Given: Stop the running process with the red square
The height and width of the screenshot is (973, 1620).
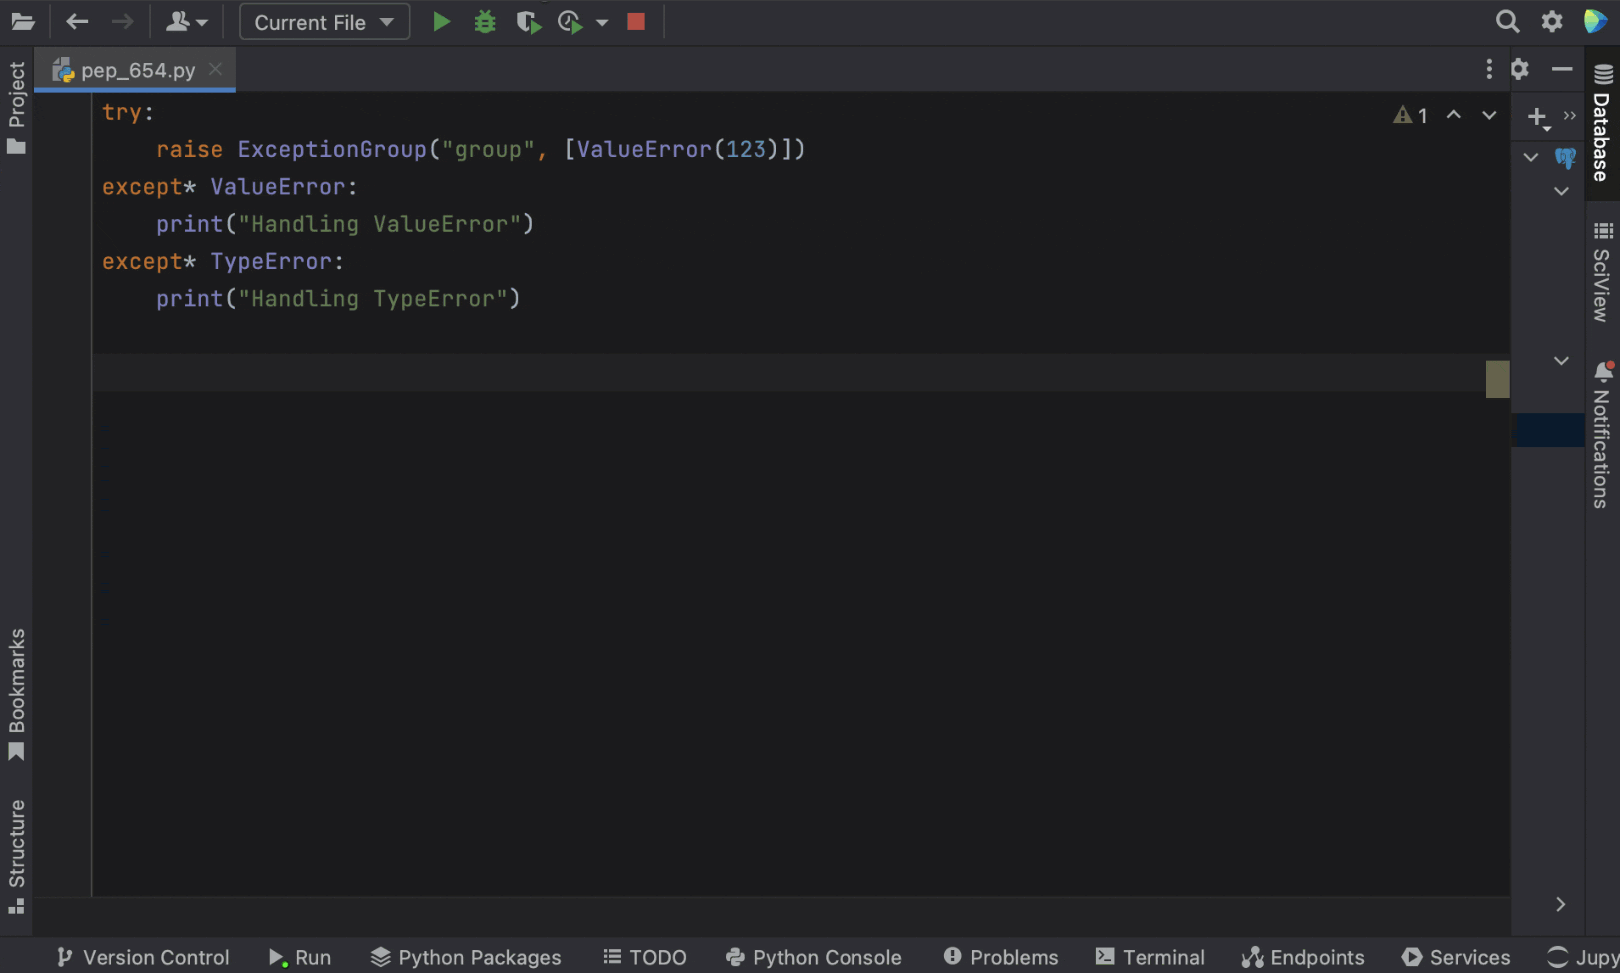Looking at the screenshot, I should [x=635, y=21].
